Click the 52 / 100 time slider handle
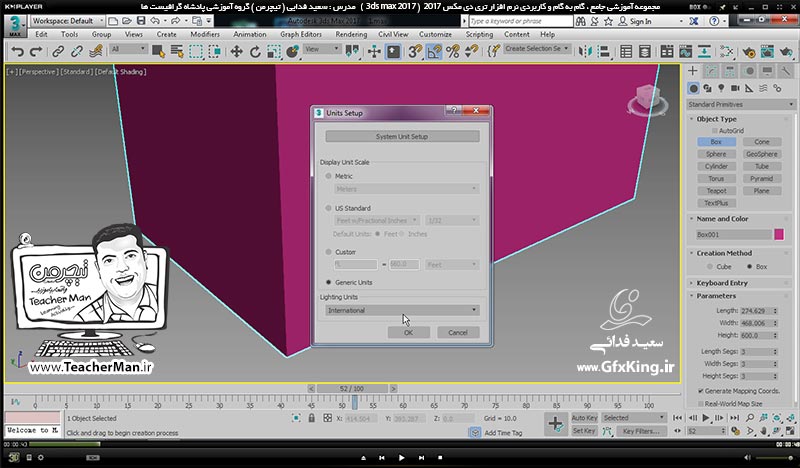 pyautogui.click(x=352, y=389)
